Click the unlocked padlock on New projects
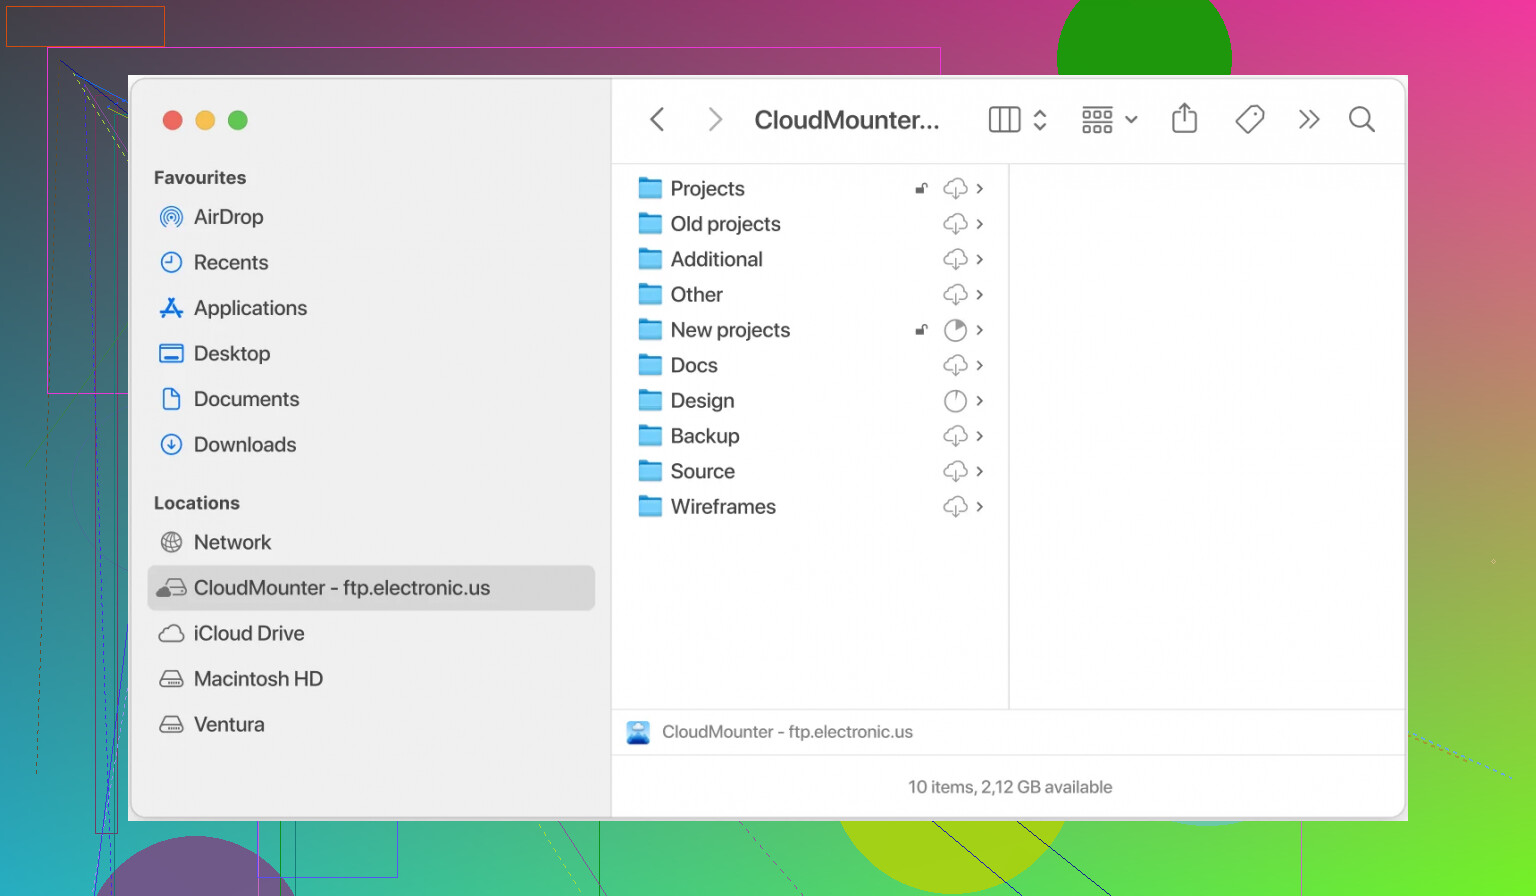This screenshot has height=896, width=1536. [x=921, y=330]
